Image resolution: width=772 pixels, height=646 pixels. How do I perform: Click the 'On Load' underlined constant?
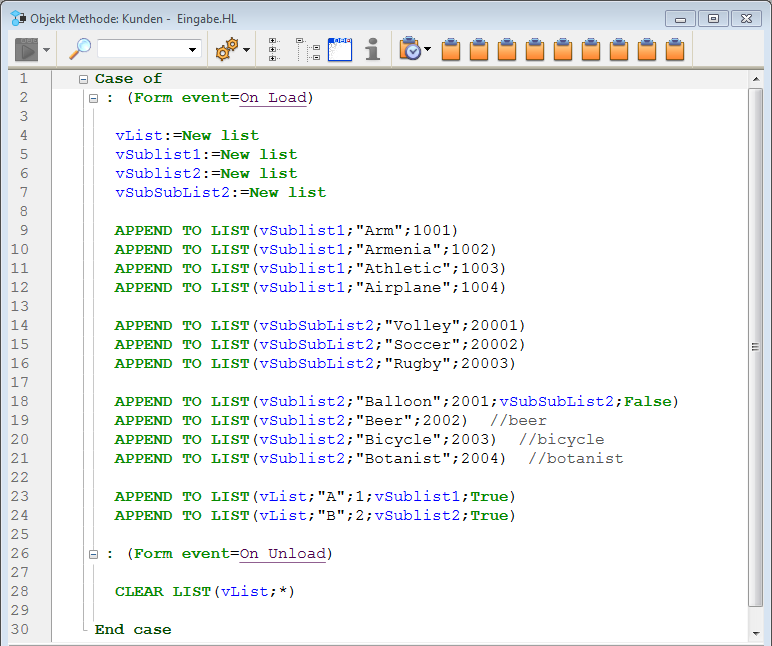pos(273,98)
